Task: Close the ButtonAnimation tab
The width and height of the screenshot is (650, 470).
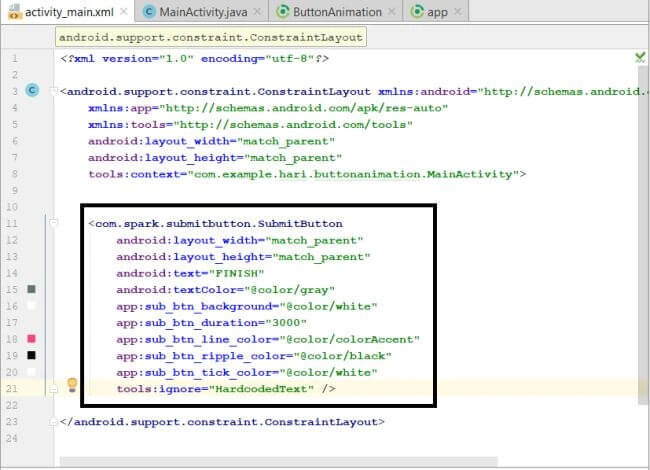Action: [x=391, y=12]
